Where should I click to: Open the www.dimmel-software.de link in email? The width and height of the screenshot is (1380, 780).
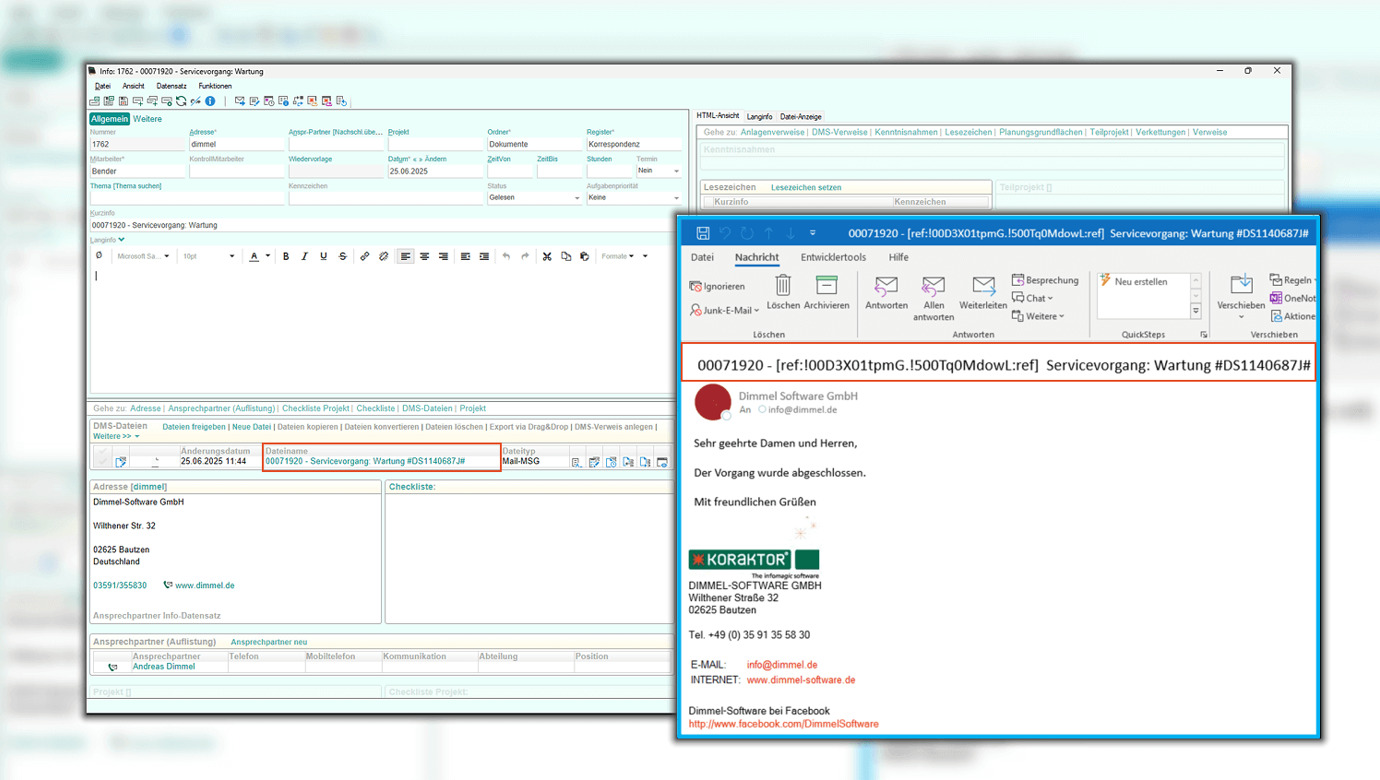[800, 680]
